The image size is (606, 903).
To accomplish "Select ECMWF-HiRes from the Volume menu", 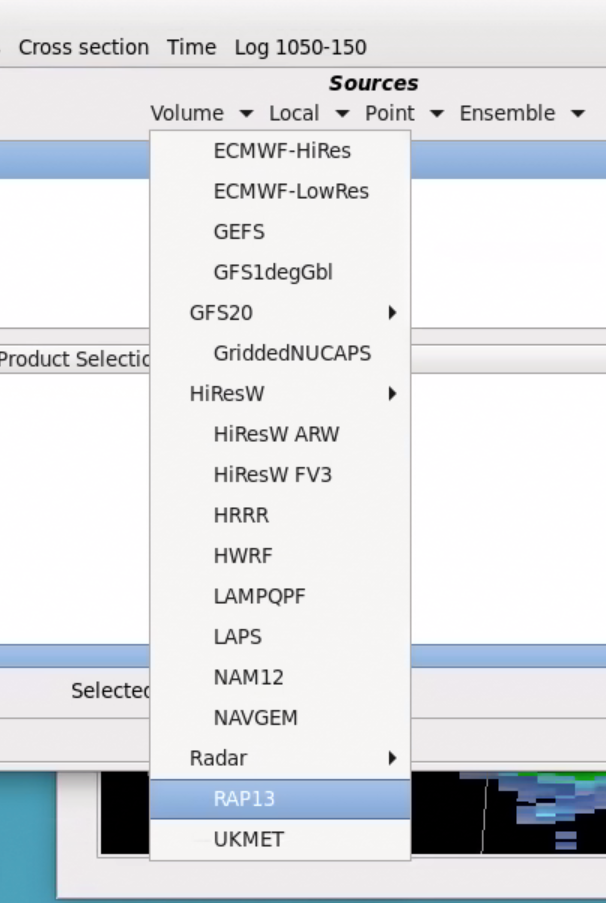I will tap(281, 151).
